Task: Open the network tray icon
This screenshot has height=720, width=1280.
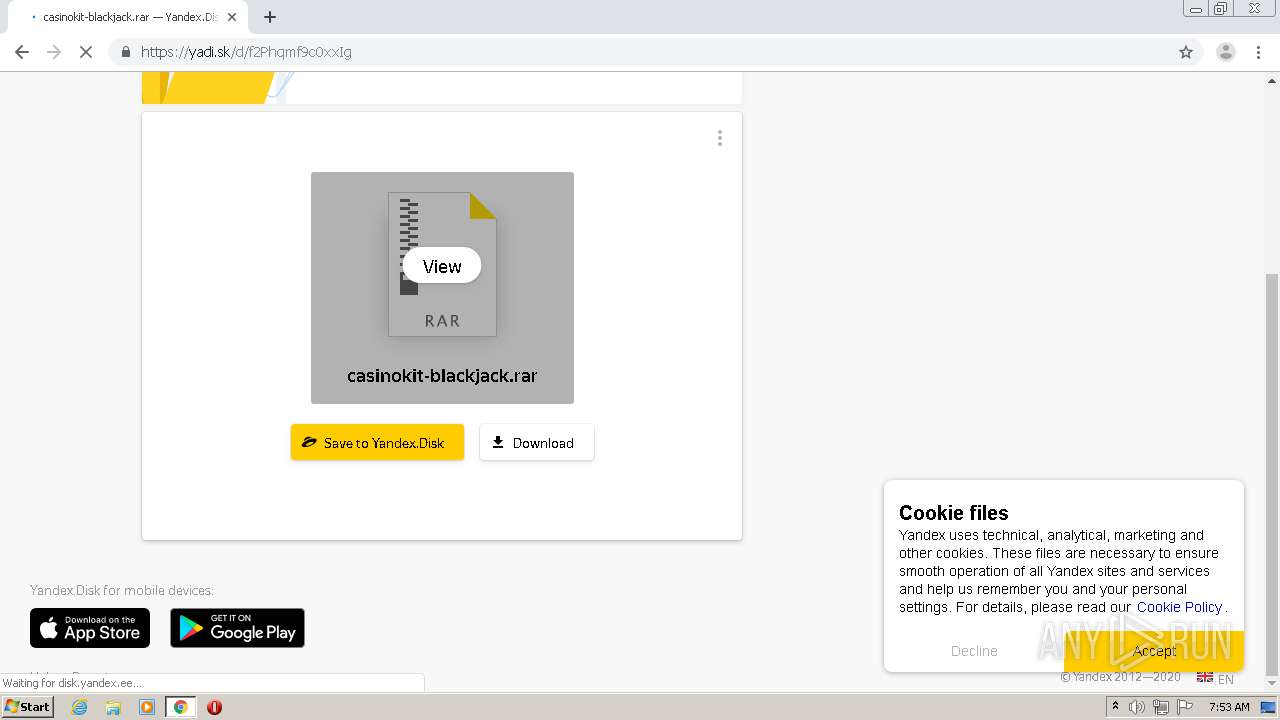Action: pos(1160,707)
